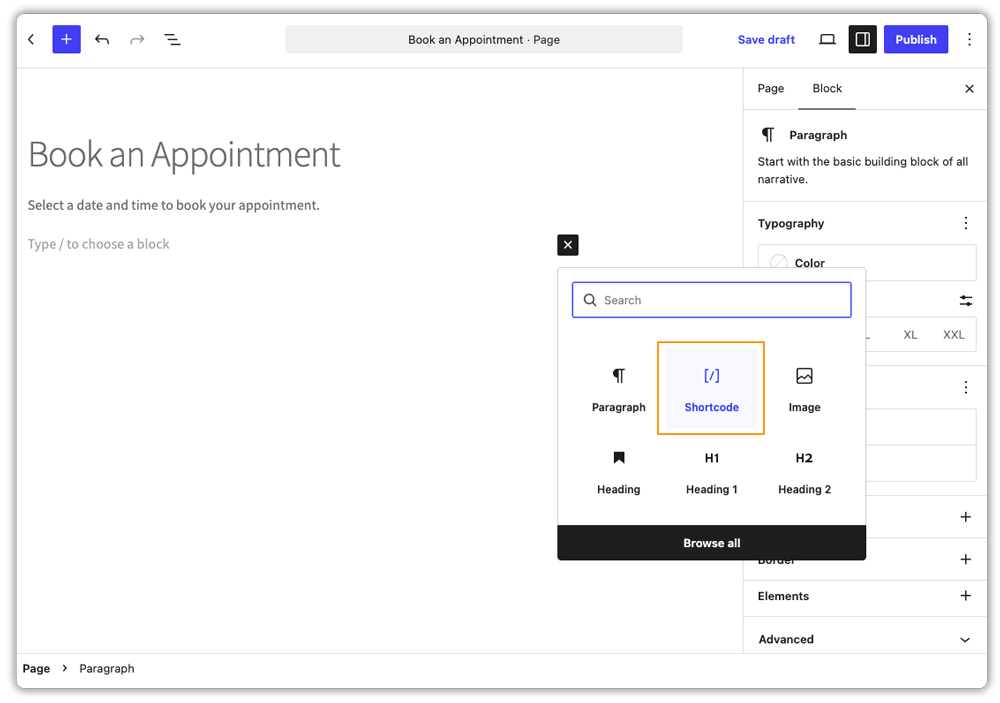
Task: Insert a Paragraph block from inserter
Action: pyautogui.click(x=619, y=389)
